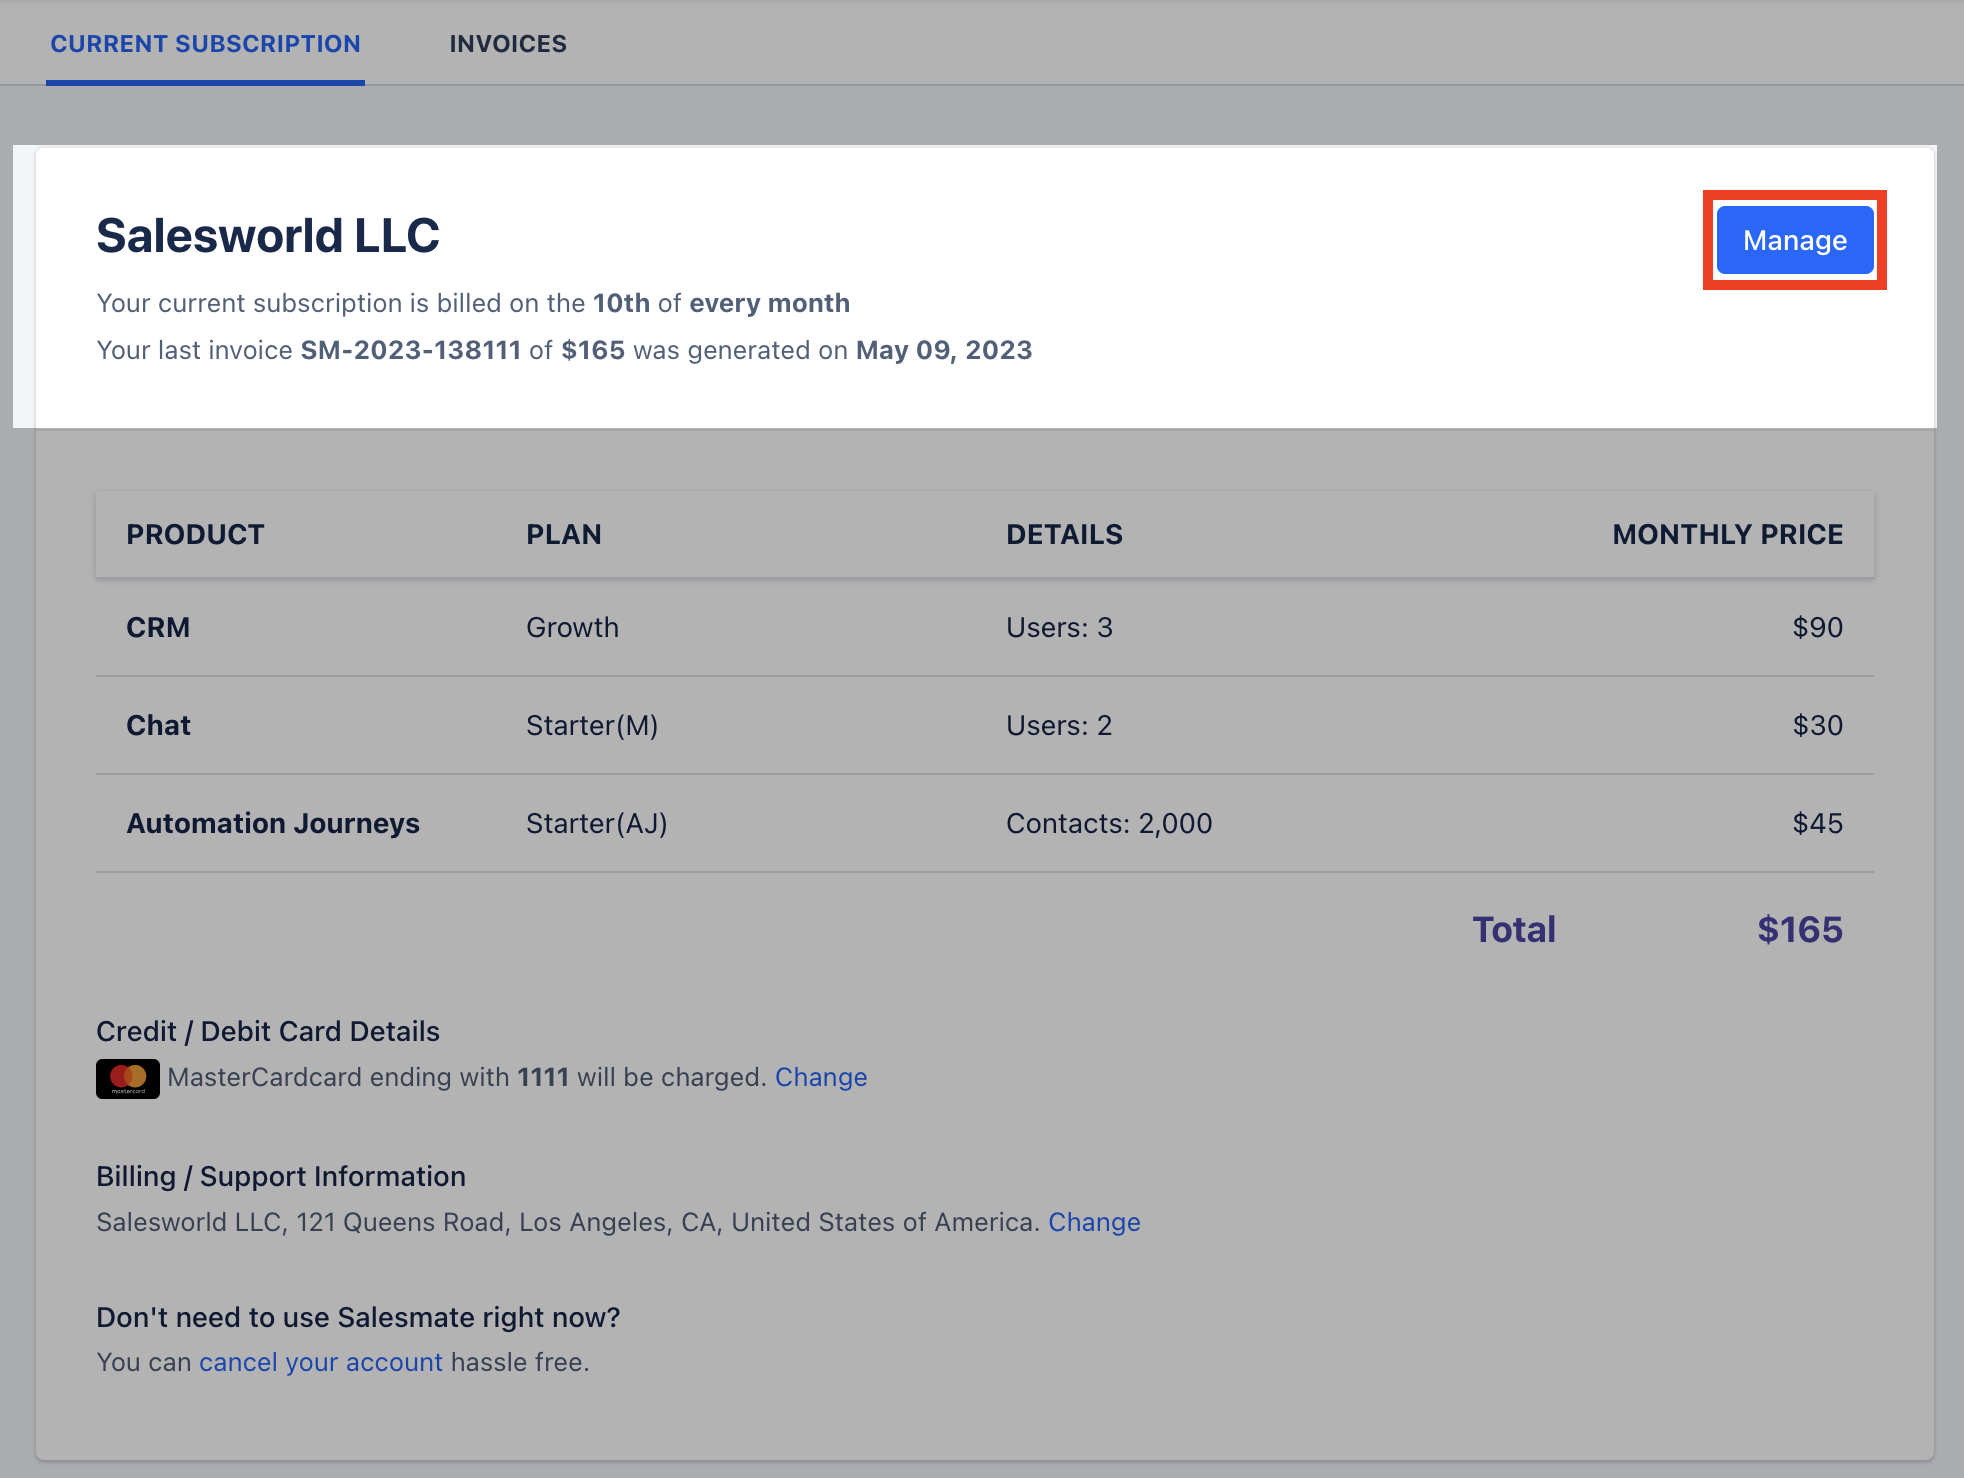Screen dimensions: 1964x1478
Task: Click the Users: 2 detail
Action: [x=1059, y=725]
